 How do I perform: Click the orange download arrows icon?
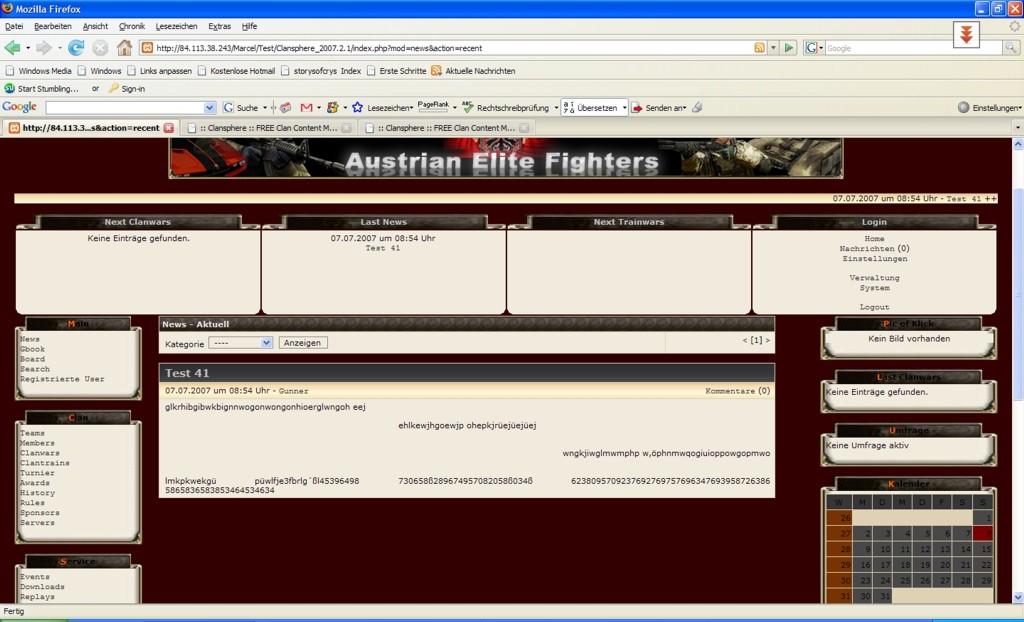[967, 34]
